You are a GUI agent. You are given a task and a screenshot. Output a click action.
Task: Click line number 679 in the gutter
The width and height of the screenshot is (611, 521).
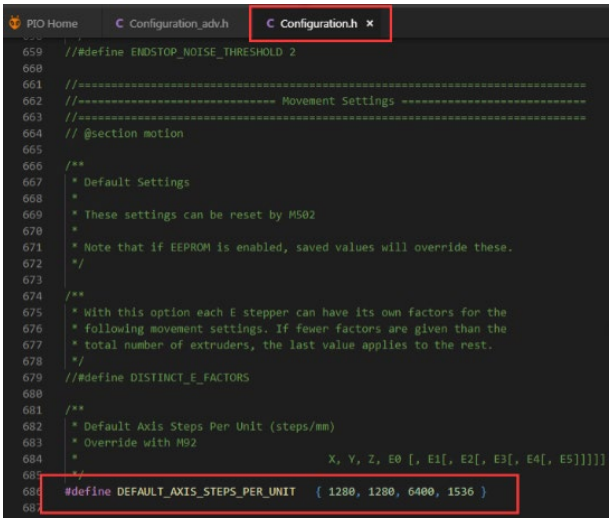click(31, 377)
